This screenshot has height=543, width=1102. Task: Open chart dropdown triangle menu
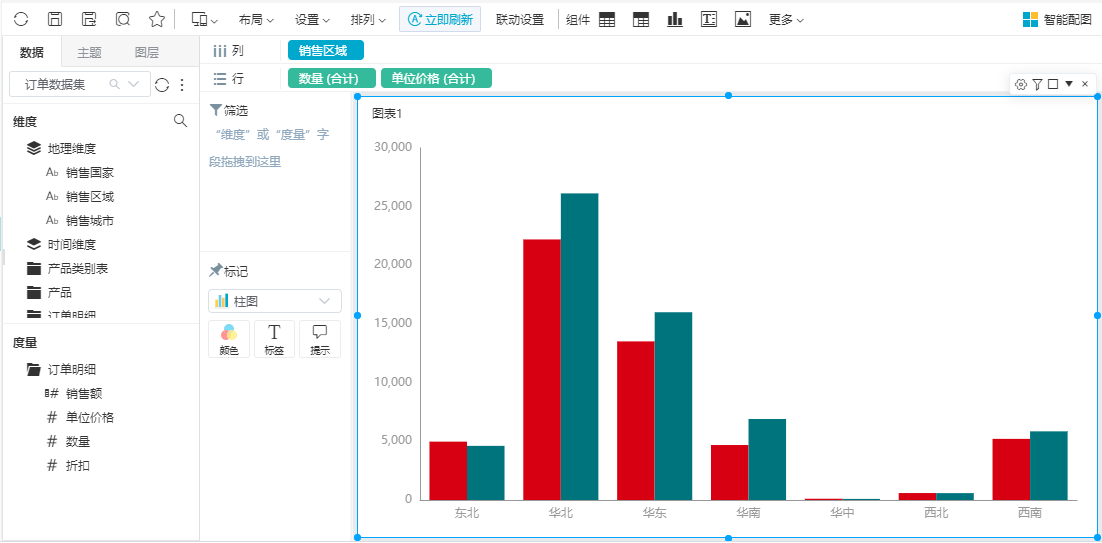[x=1069, y=84]
